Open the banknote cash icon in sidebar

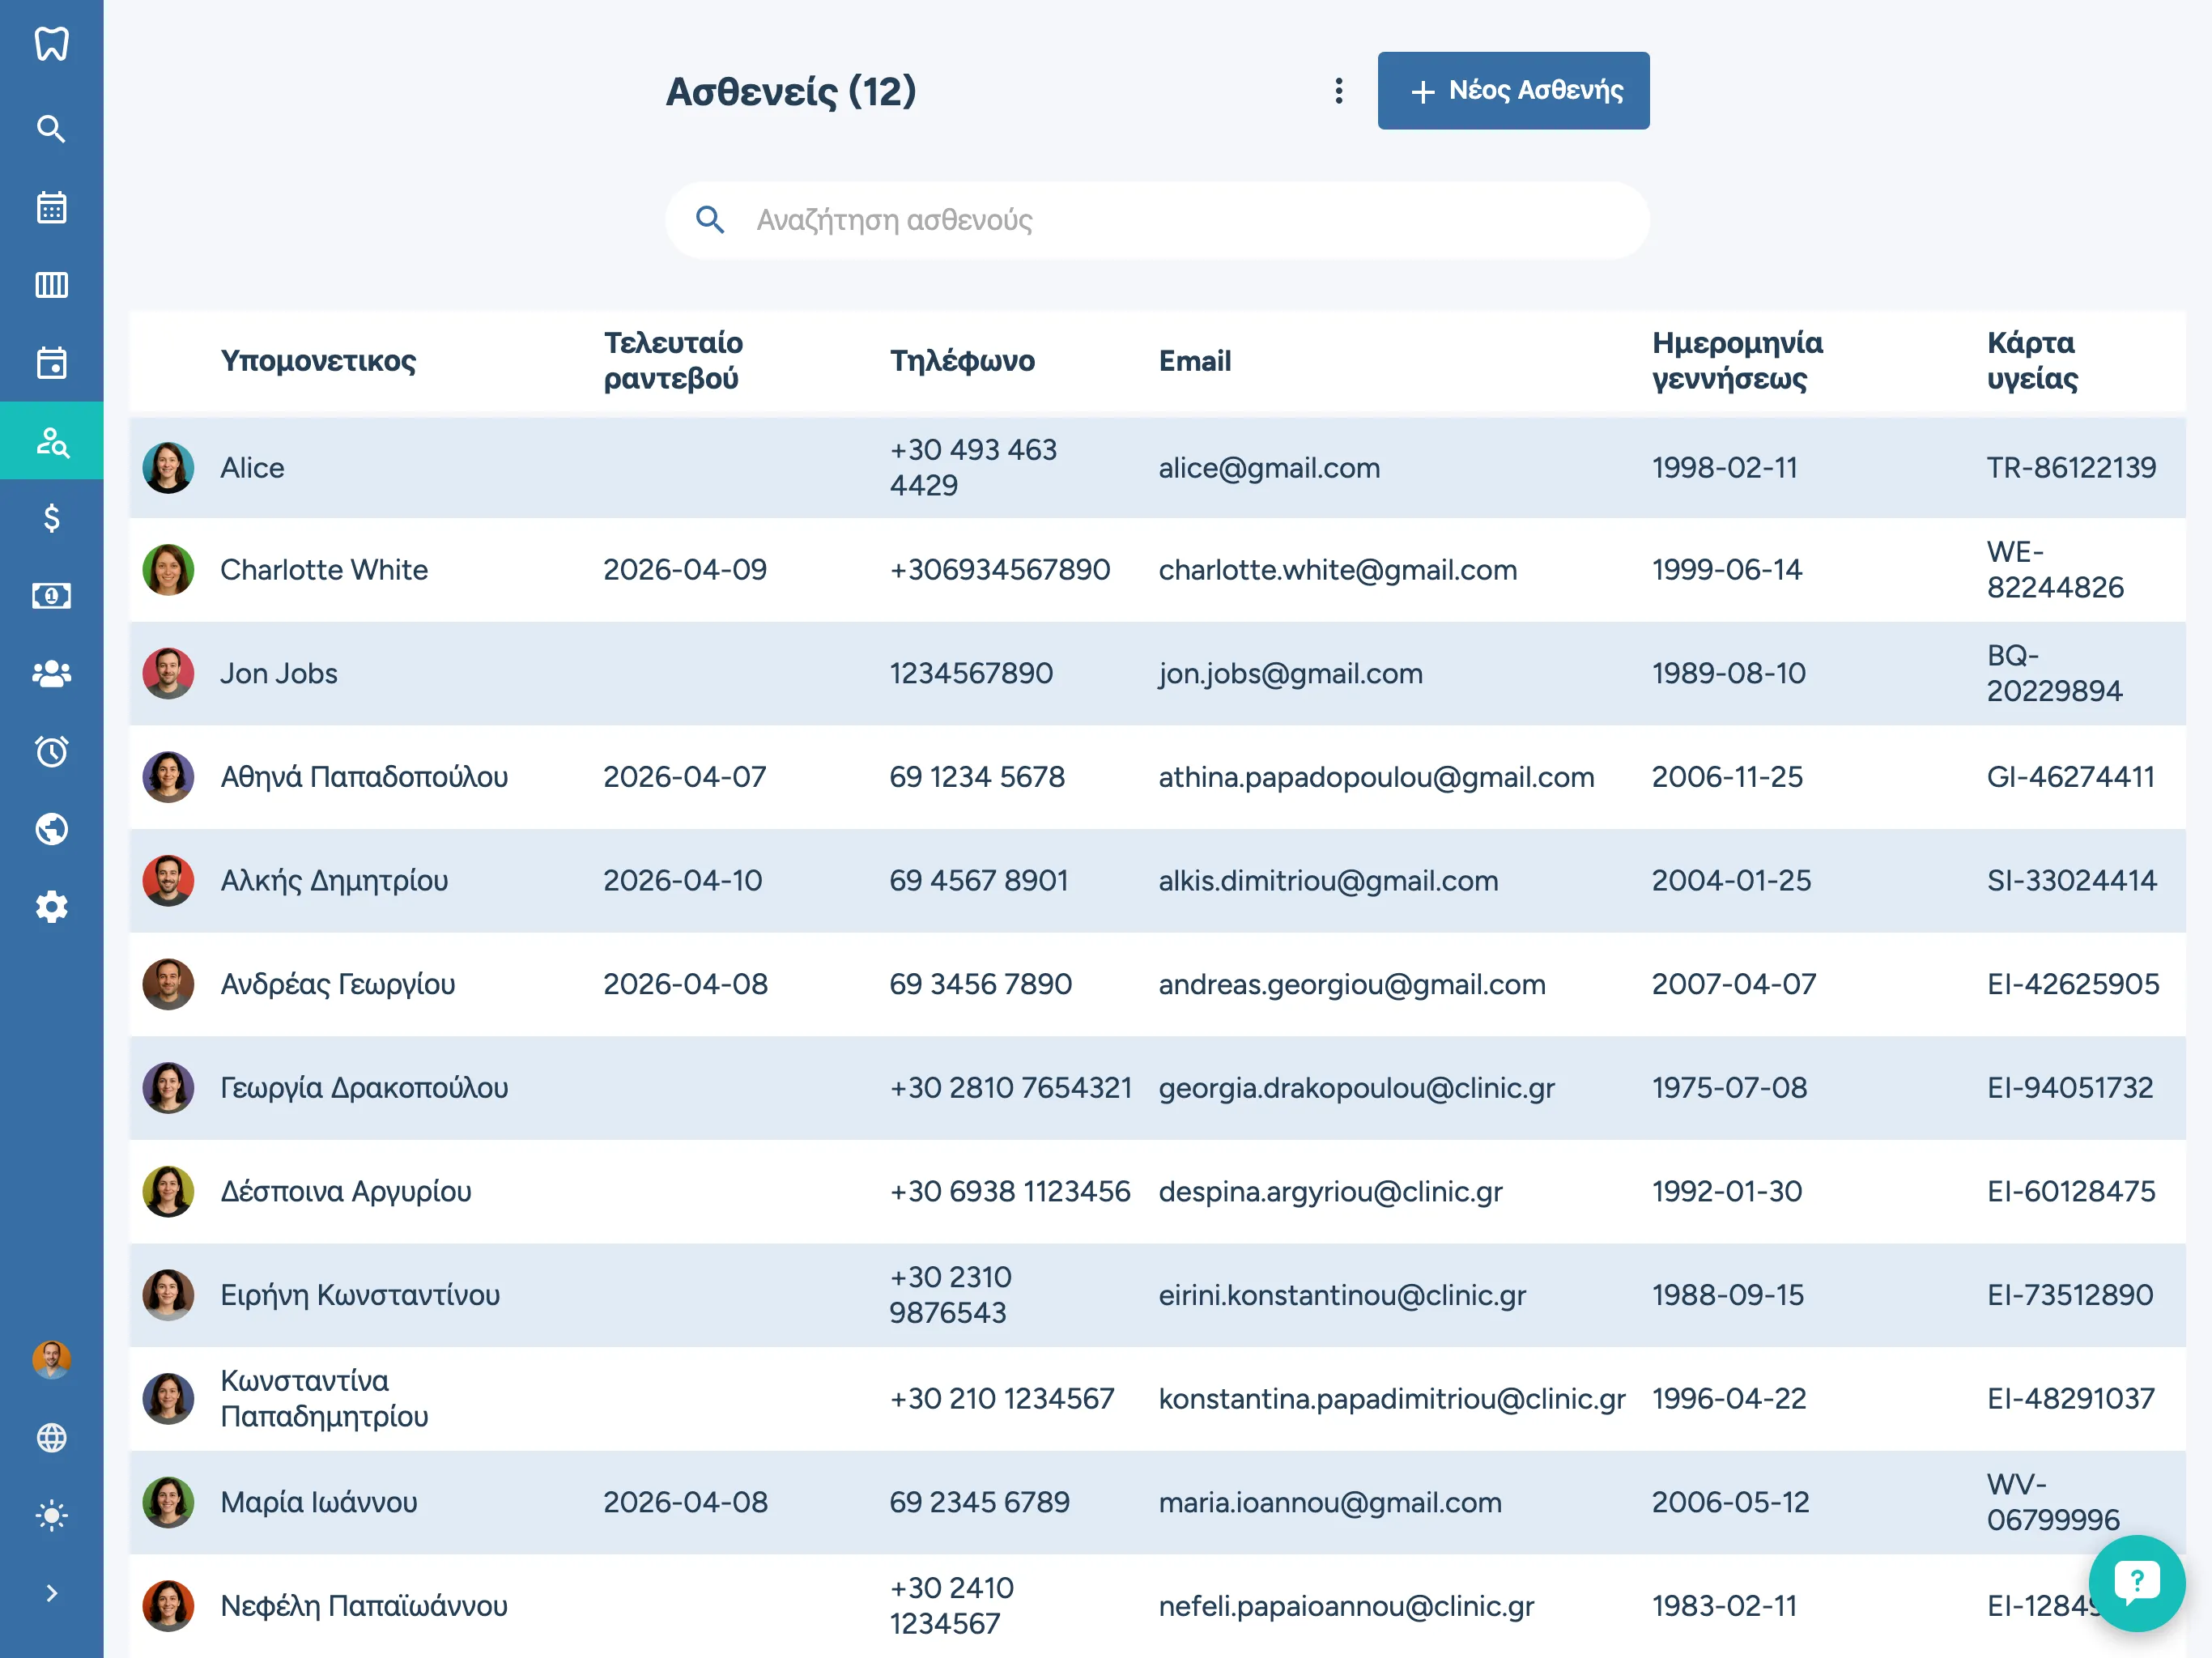pos(51,596)
